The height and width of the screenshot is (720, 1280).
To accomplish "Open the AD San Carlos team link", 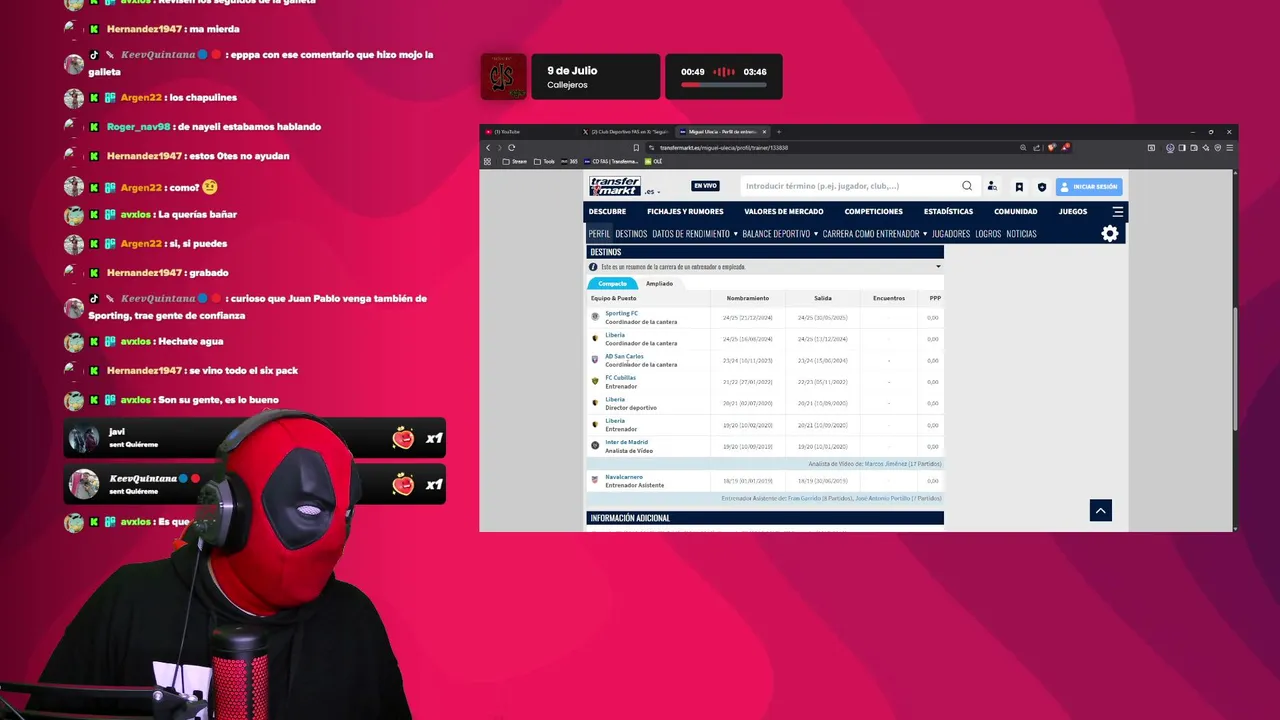I will [624, 356].
